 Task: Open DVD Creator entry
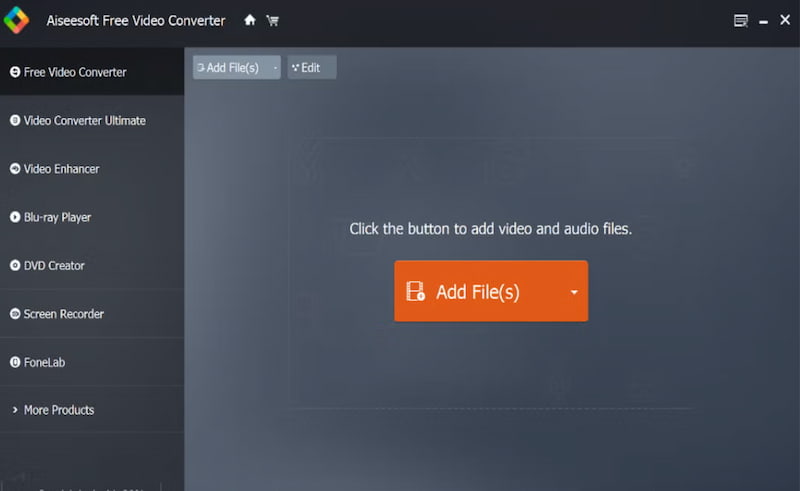pyautogui.click(x=92, y=265)
